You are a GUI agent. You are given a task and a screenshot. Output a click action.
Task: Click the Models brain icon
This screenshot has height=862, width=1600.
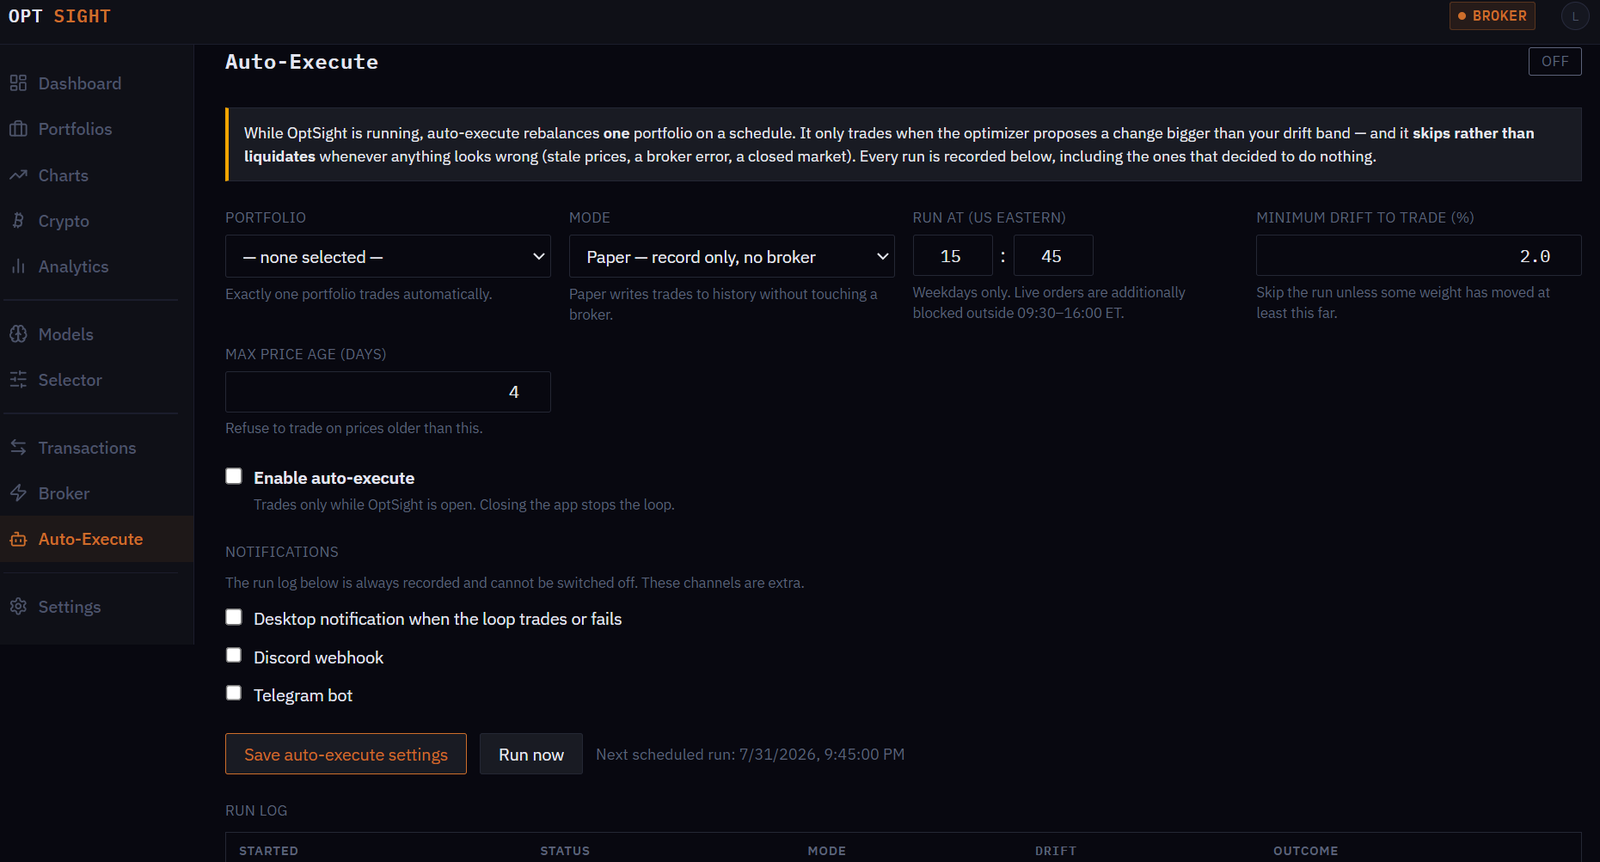pos(18,334)
